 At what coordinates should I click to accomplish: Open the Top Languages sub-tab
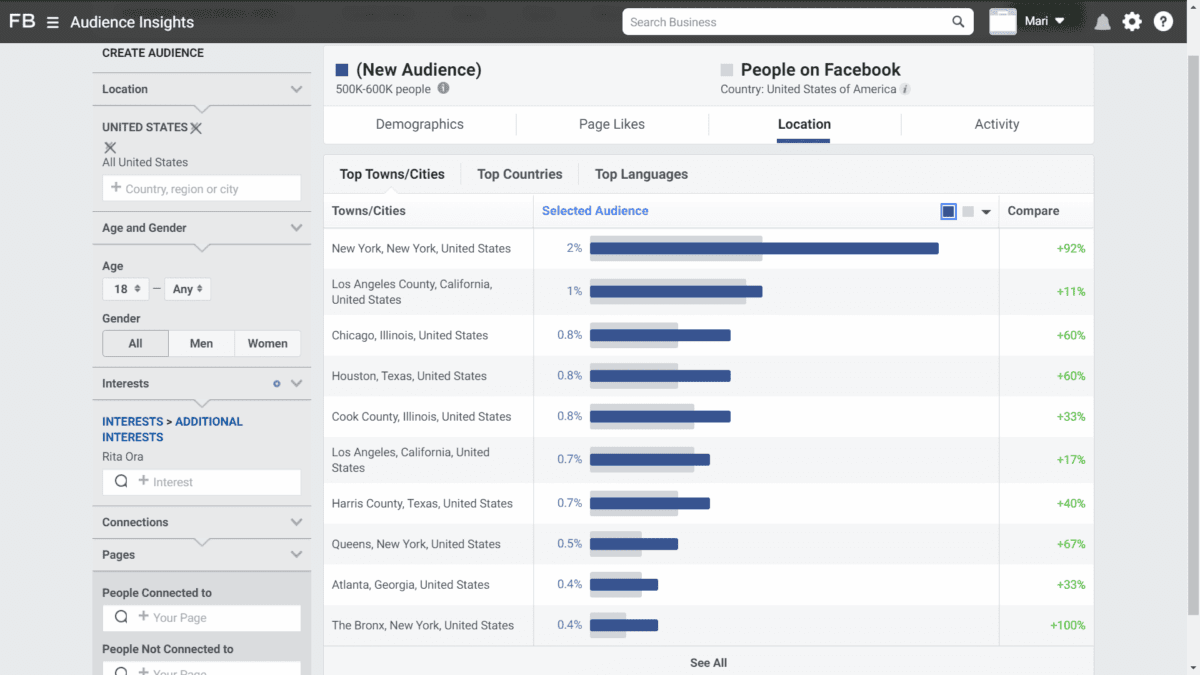pyautogui.click(x=641, y=174)
